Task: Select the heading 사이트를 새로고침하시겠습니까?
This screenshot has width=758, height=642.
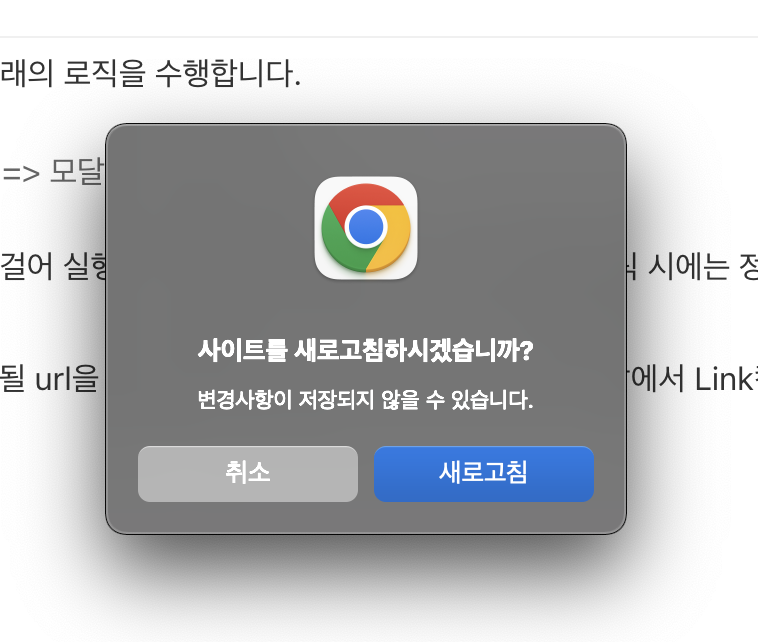Action: (x=365, y=350)
